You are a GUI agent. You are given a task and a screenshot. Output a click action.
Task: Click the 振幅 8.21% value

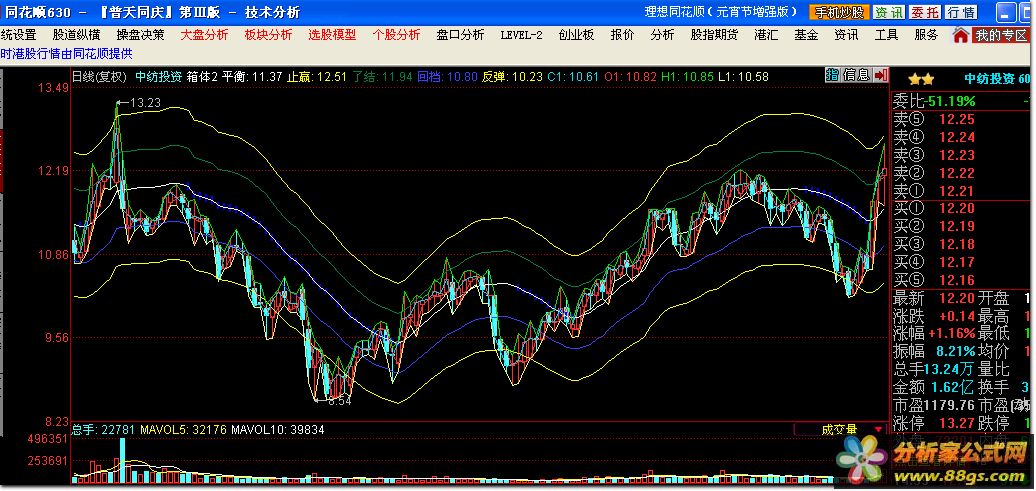point(953,352)
